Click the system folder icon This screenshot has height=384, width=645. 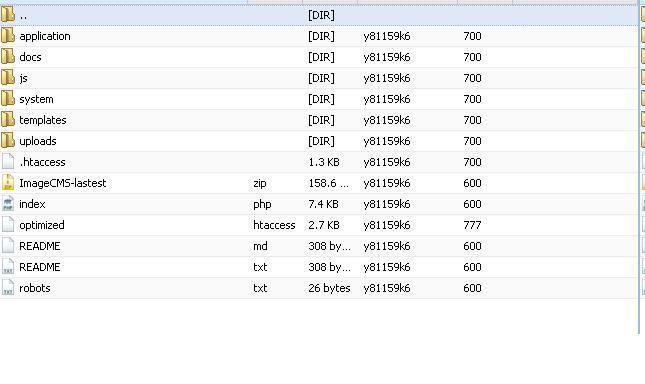8,99
